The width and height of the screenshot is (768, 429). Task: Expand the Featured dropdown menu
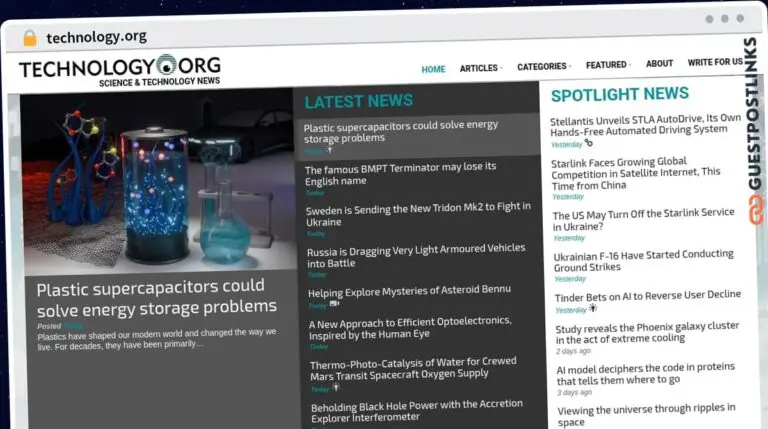(607, 65)
